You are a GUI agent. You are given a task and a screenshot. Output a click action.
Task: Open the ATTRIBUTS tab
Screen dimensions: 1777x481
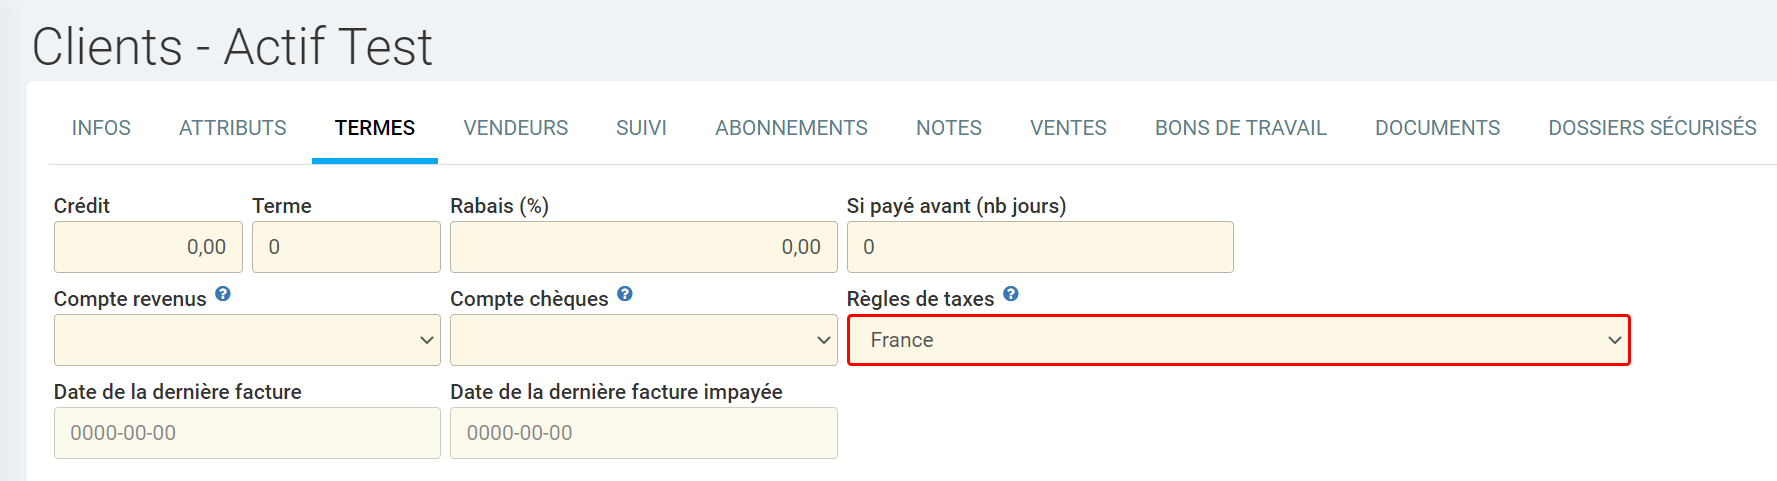pos(233,128)
